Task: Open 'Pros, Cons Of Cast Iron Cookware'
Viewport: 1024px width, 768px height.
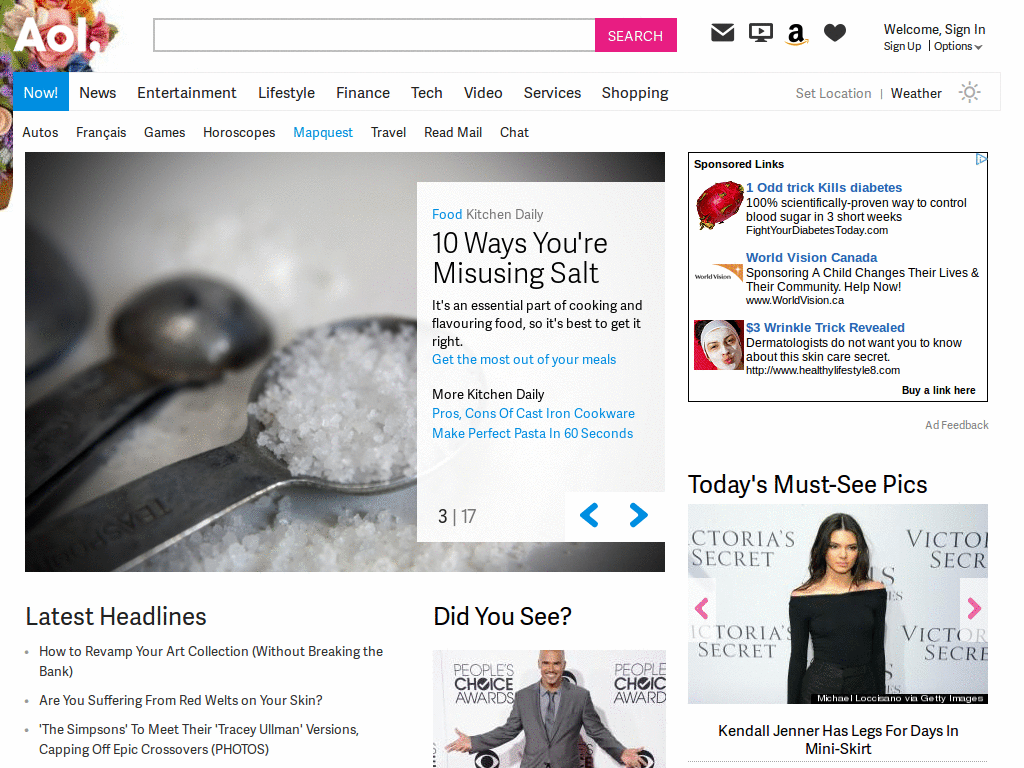Action: [534, 413]
